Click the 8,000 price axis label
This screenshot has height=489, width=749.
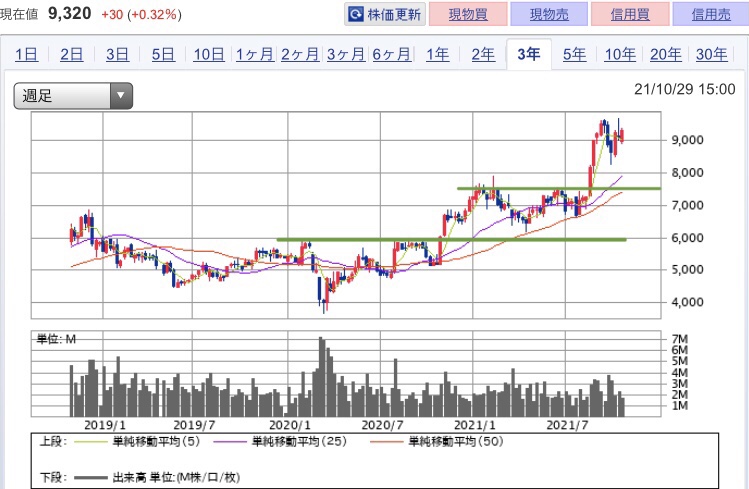(x=687, y=172)
